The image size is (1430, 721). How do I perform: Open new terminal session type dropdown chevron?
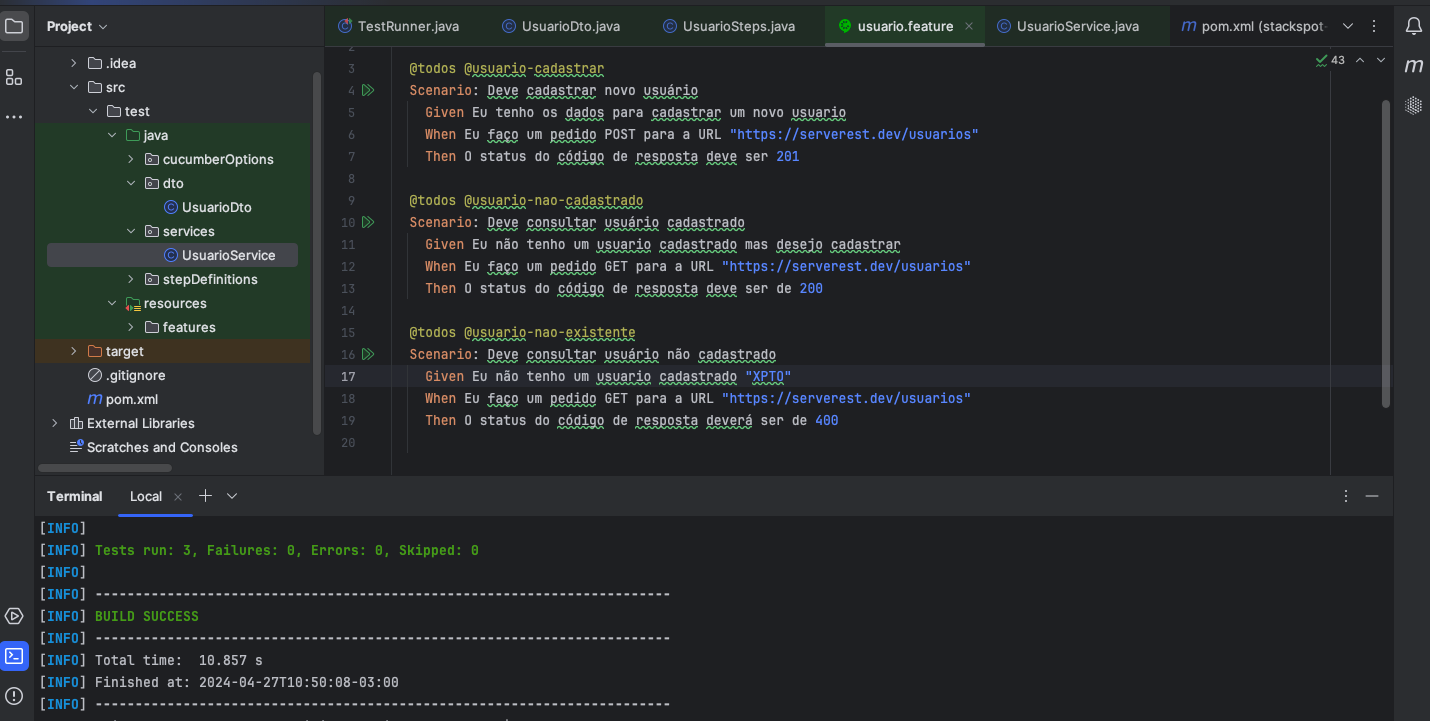pos(232,496)
